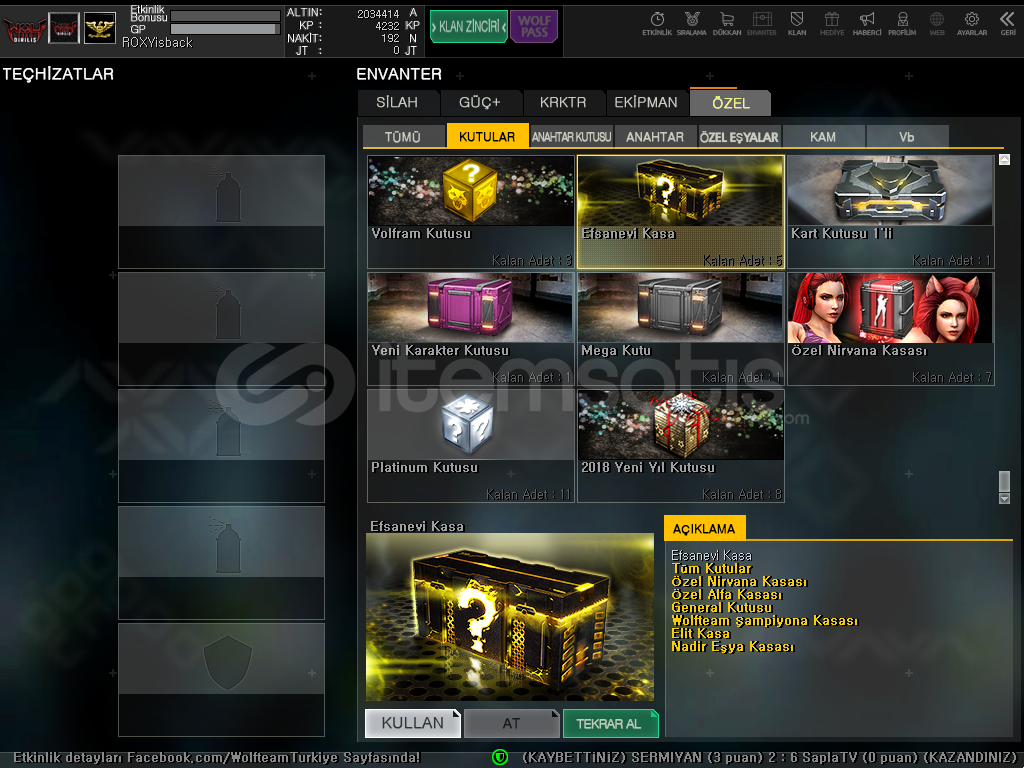Open the ANAHTAR KUTUSU sub-tab
Viewport: 1024px width, 768px height.
pos(571,136)
